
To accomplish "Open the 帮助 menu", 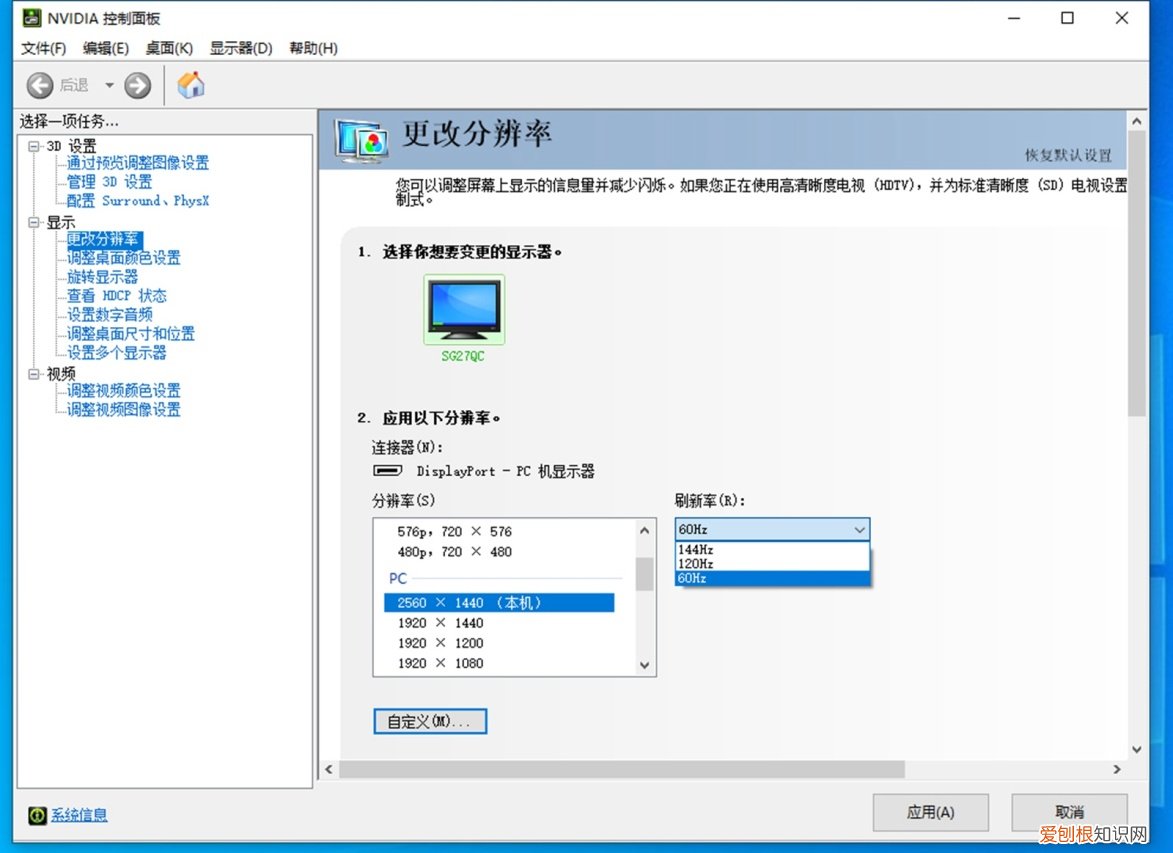I will 313,48.
